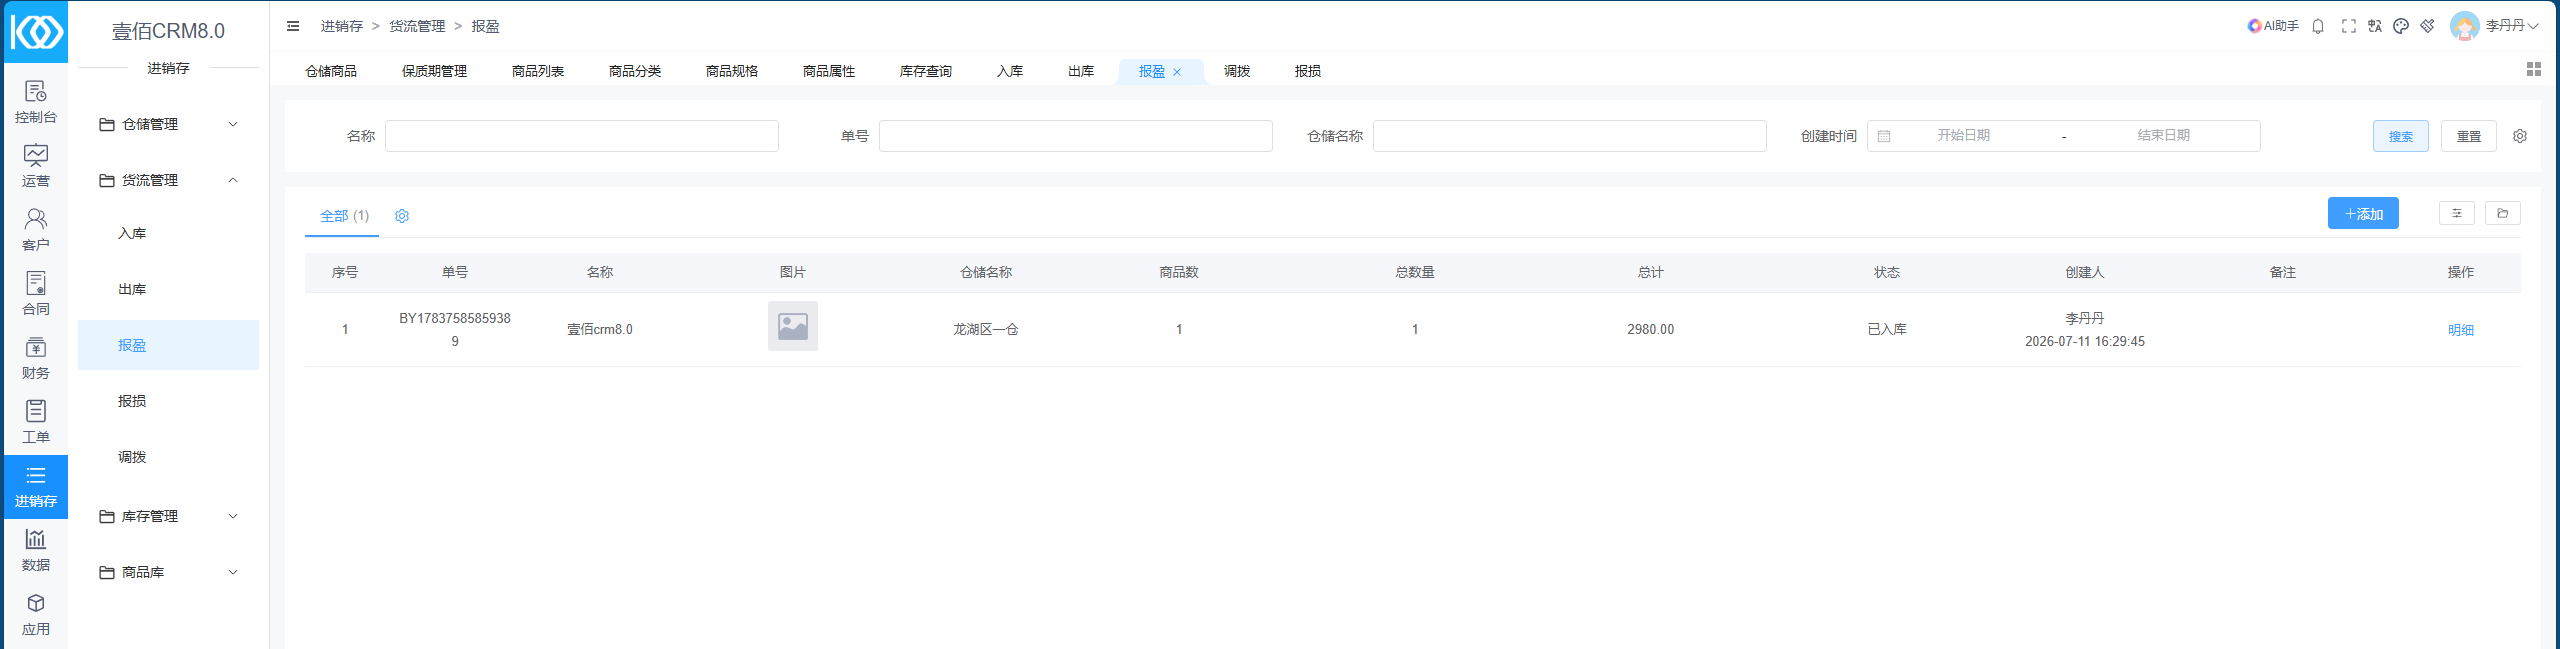Open the 数据 data sidebar icon

pos(35,551)
